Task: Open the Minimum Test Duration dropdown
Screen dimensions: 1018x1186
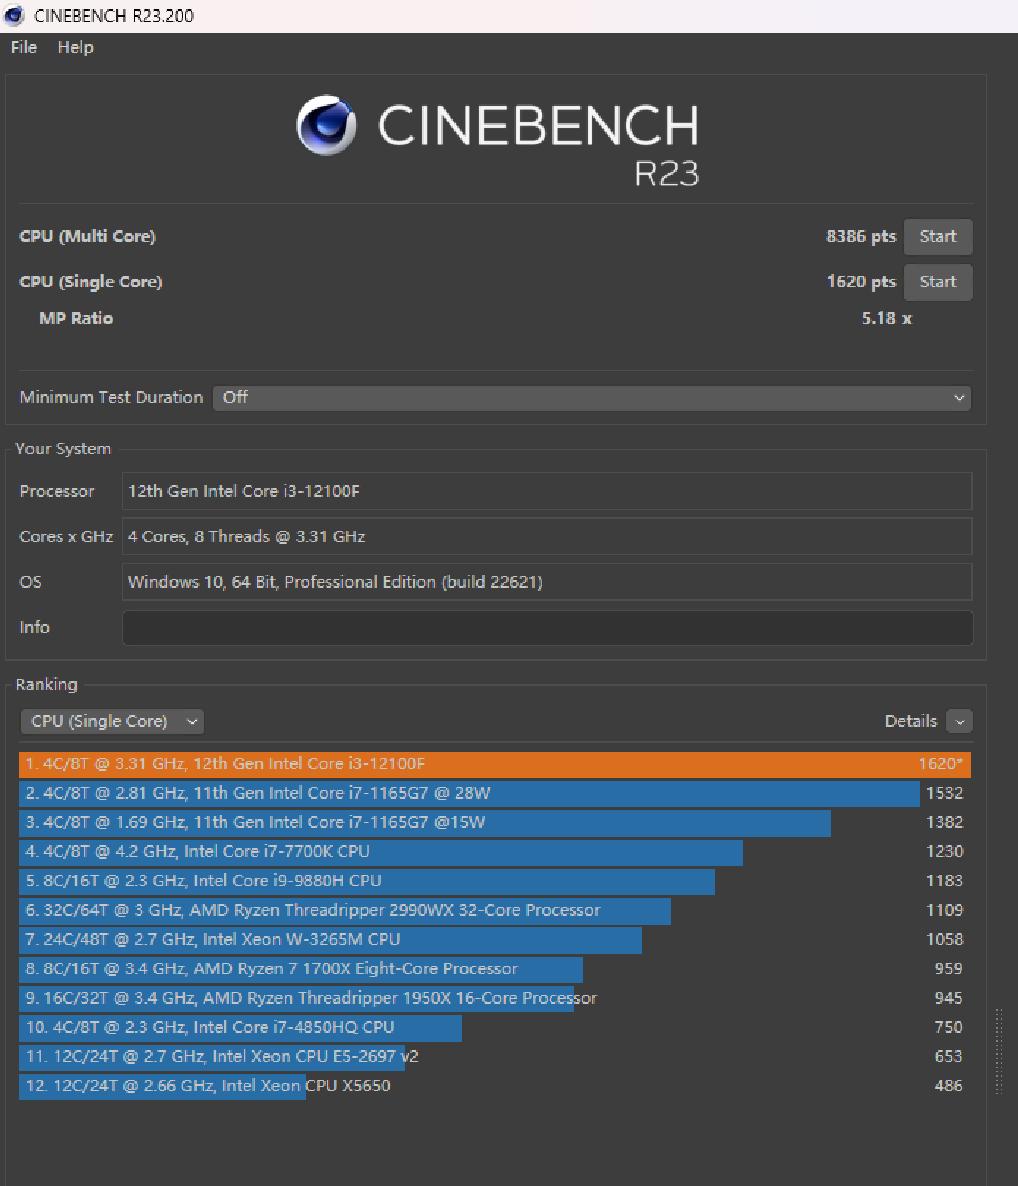Action: pyautogui.click(x=591, y=397)
